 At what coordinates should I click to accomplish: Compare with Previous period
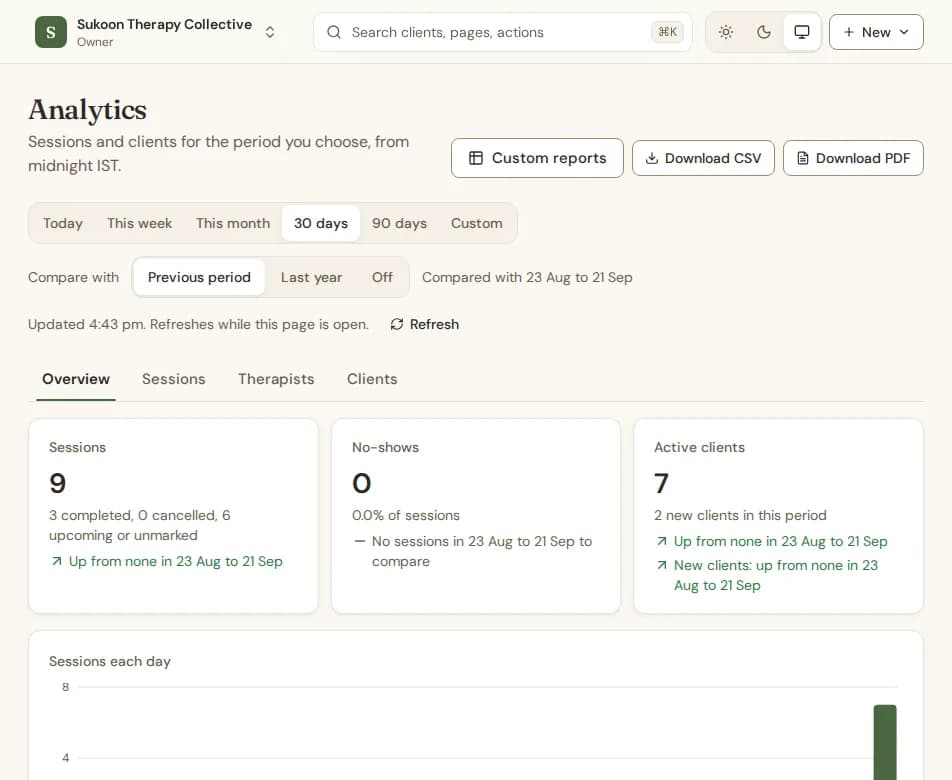click(199, 277)
